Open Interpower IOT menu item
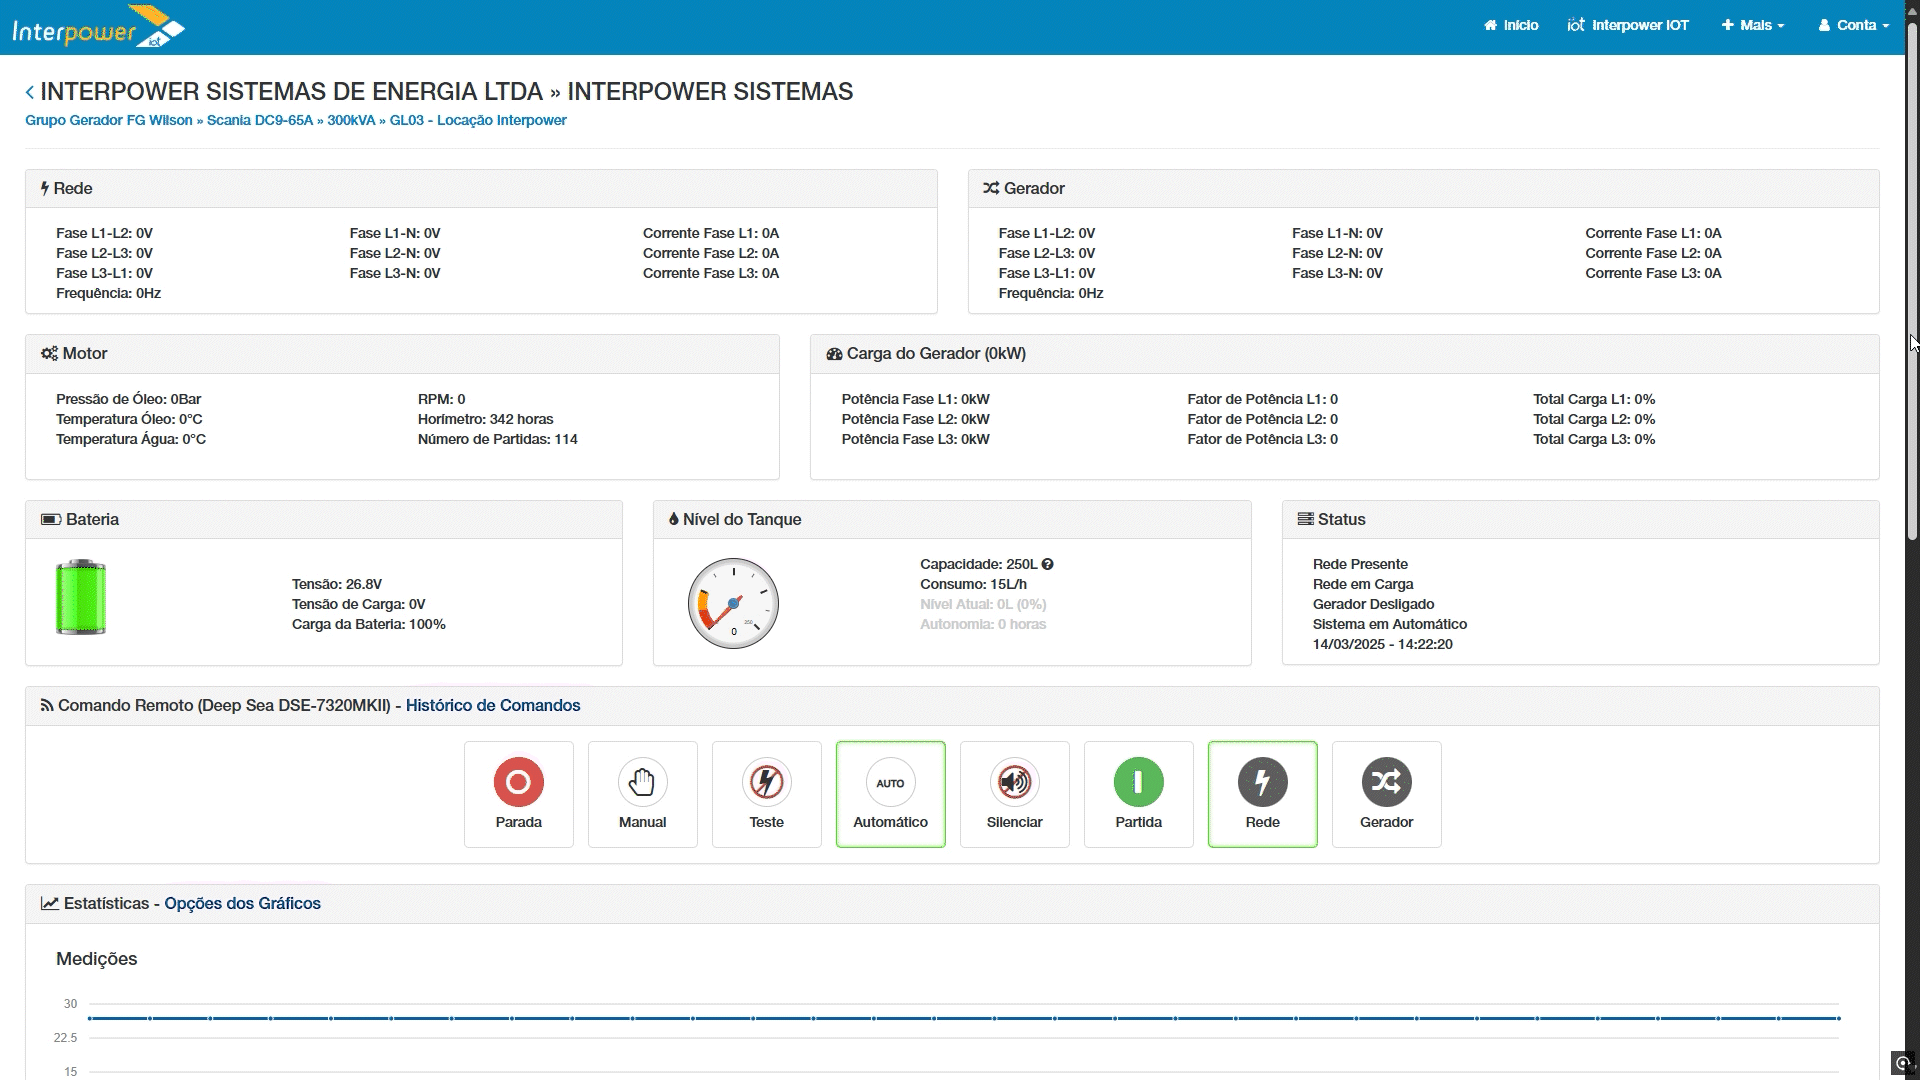 click(x=1628, y=25)
